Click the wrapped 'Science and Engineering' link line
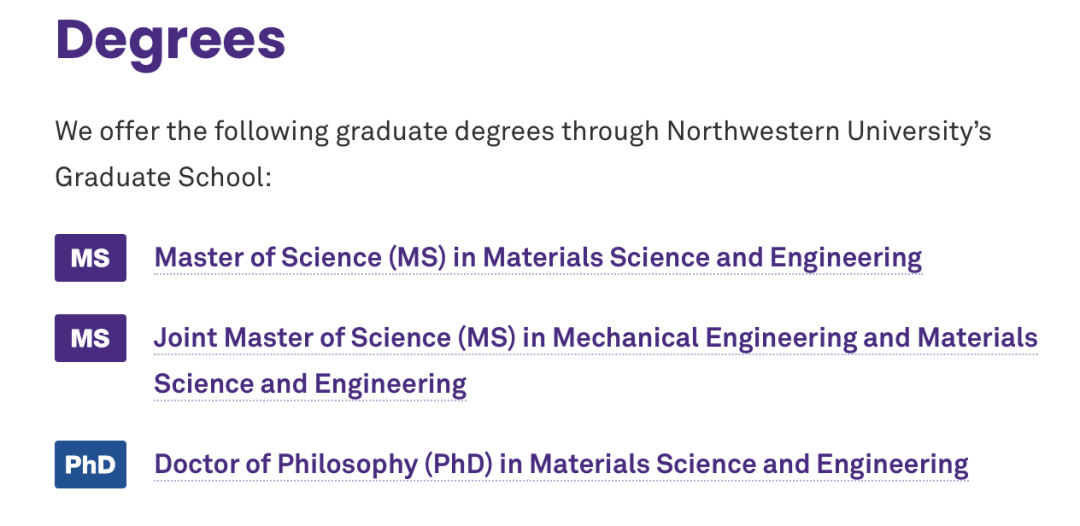1080x526 pixels. (310, 383)
